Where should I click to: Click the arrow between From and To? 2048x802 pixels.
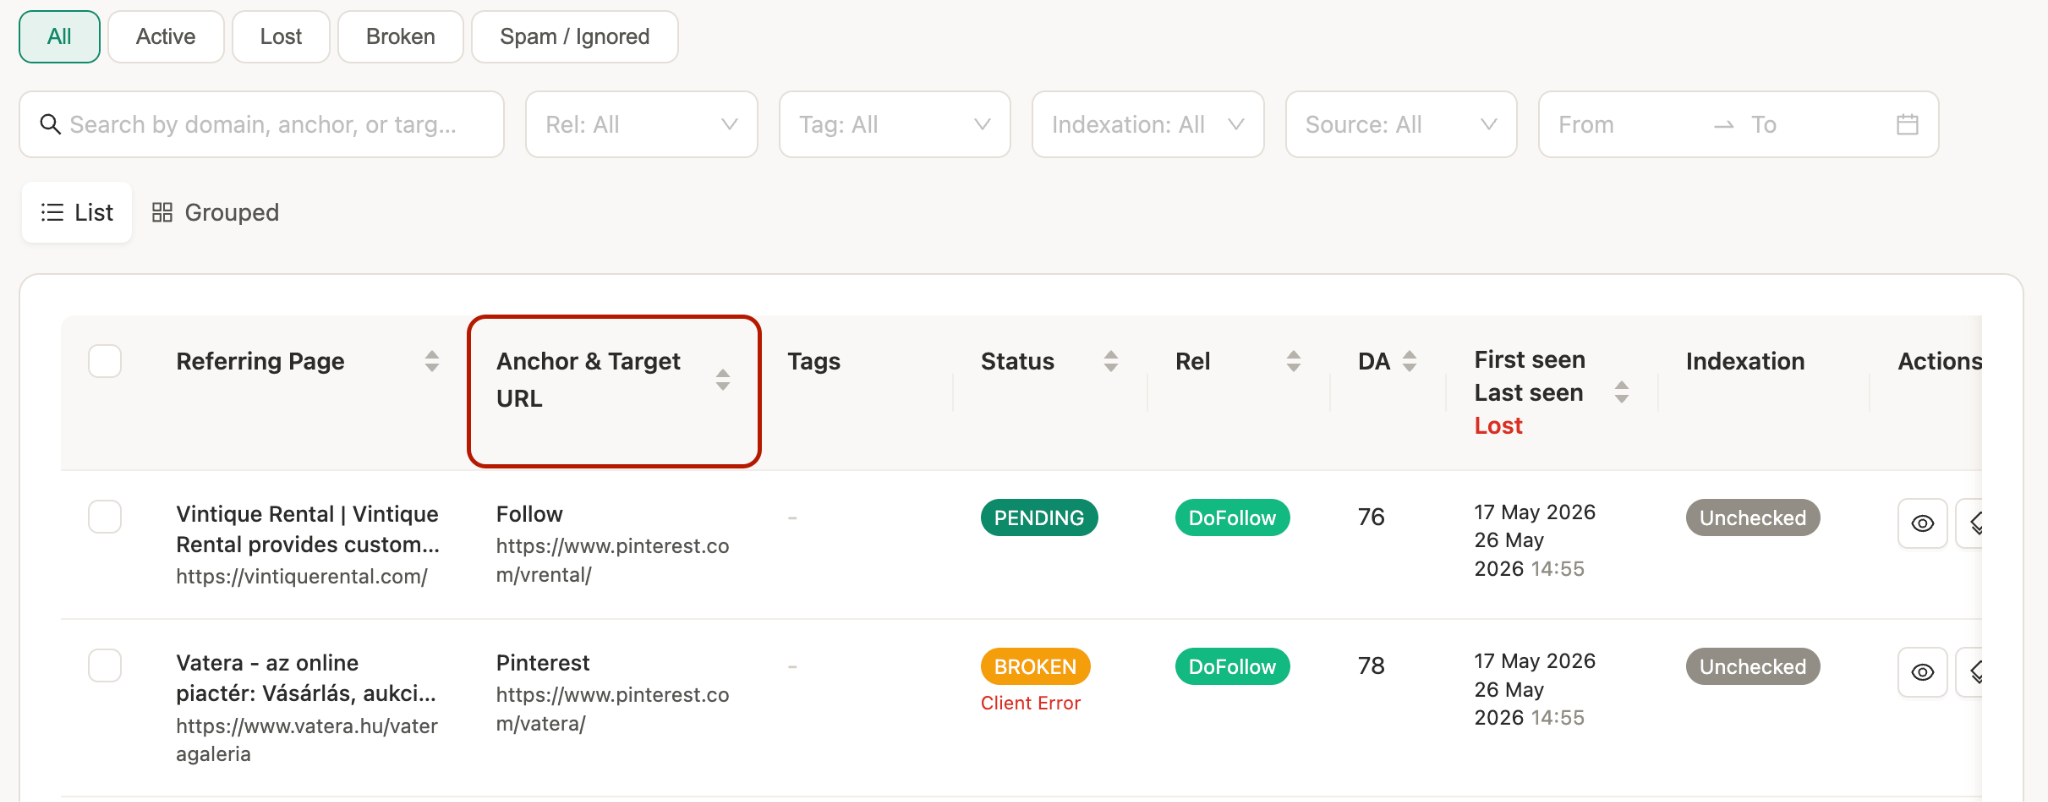[1724, 125]
